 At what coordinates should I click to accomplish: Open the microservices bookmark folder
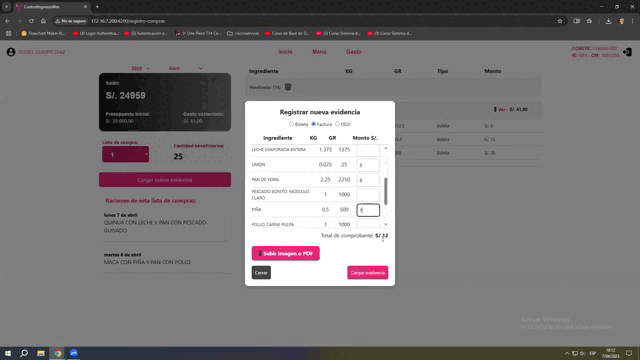(243, 33)
